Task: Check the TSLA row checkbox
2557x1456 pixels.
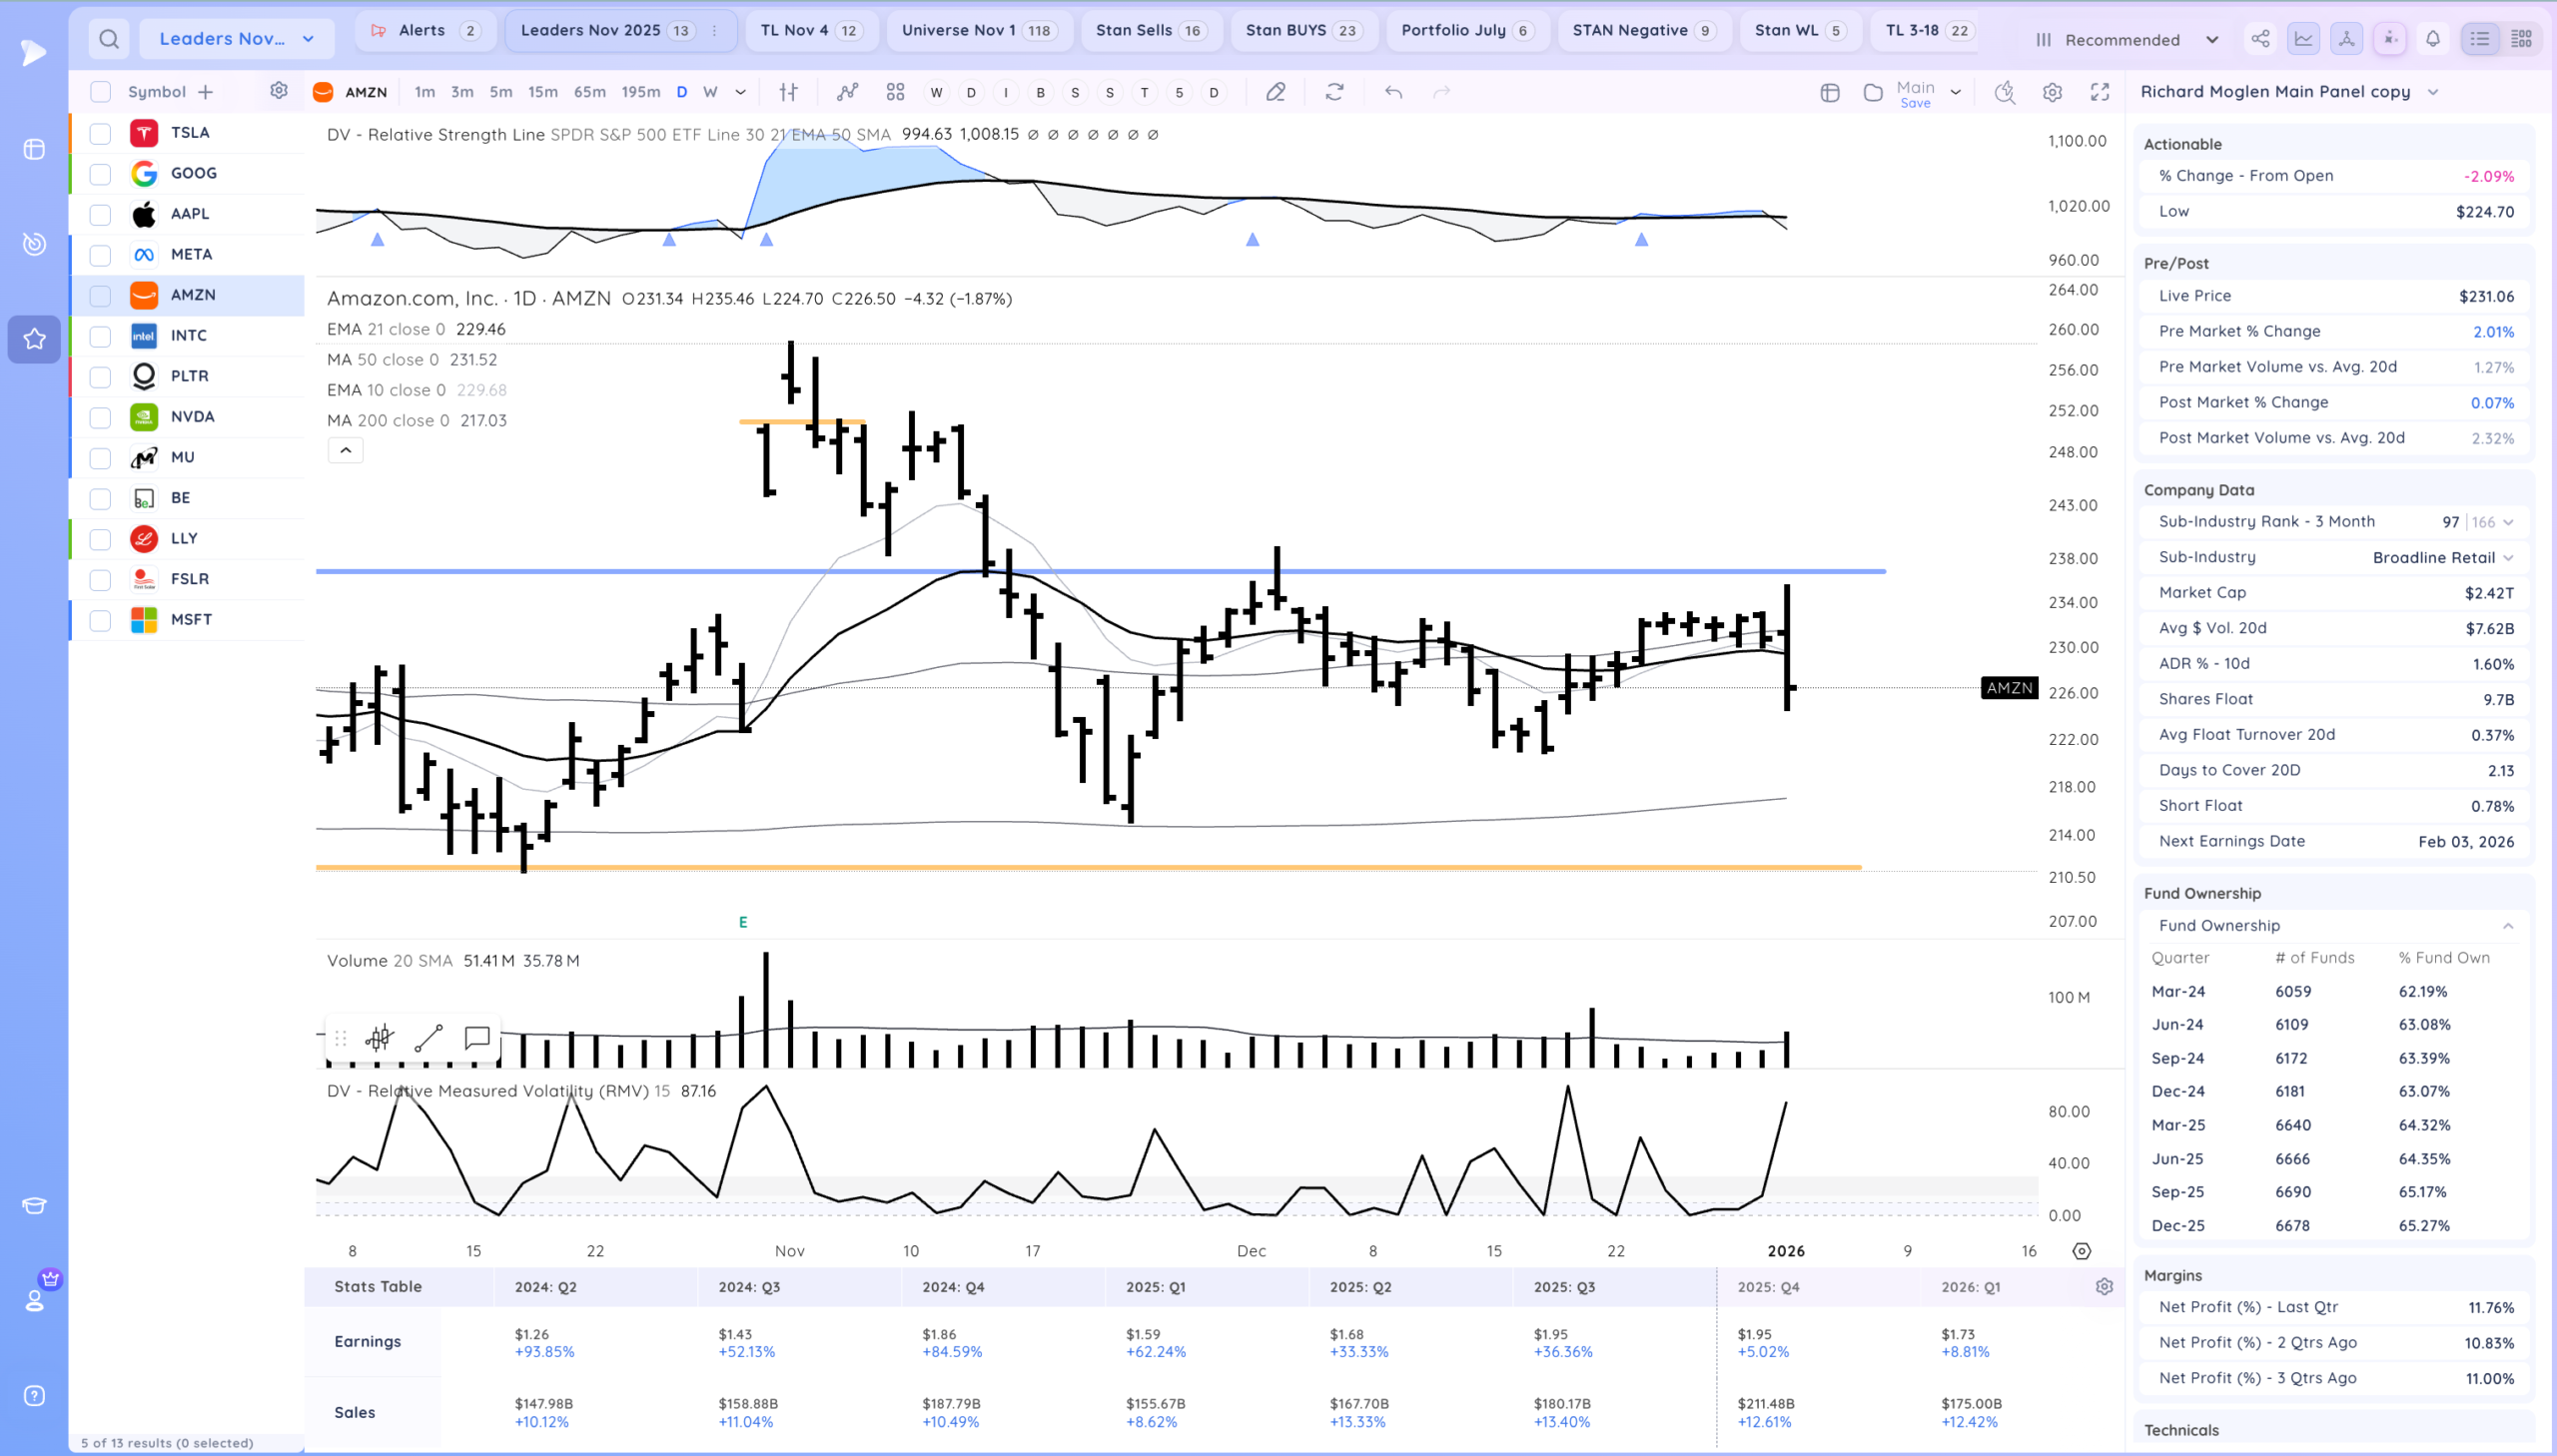Action: click(x=100, y=133)
